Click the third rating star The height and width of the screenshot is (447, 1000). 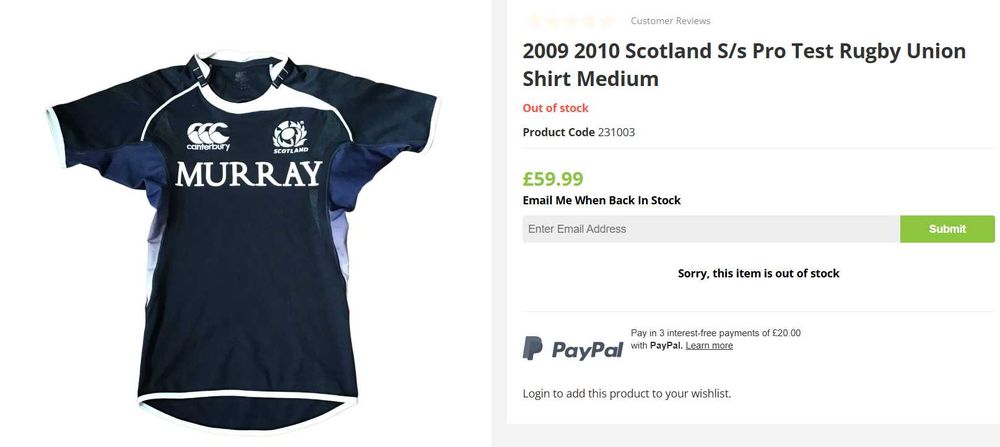(x=571, y=20)
